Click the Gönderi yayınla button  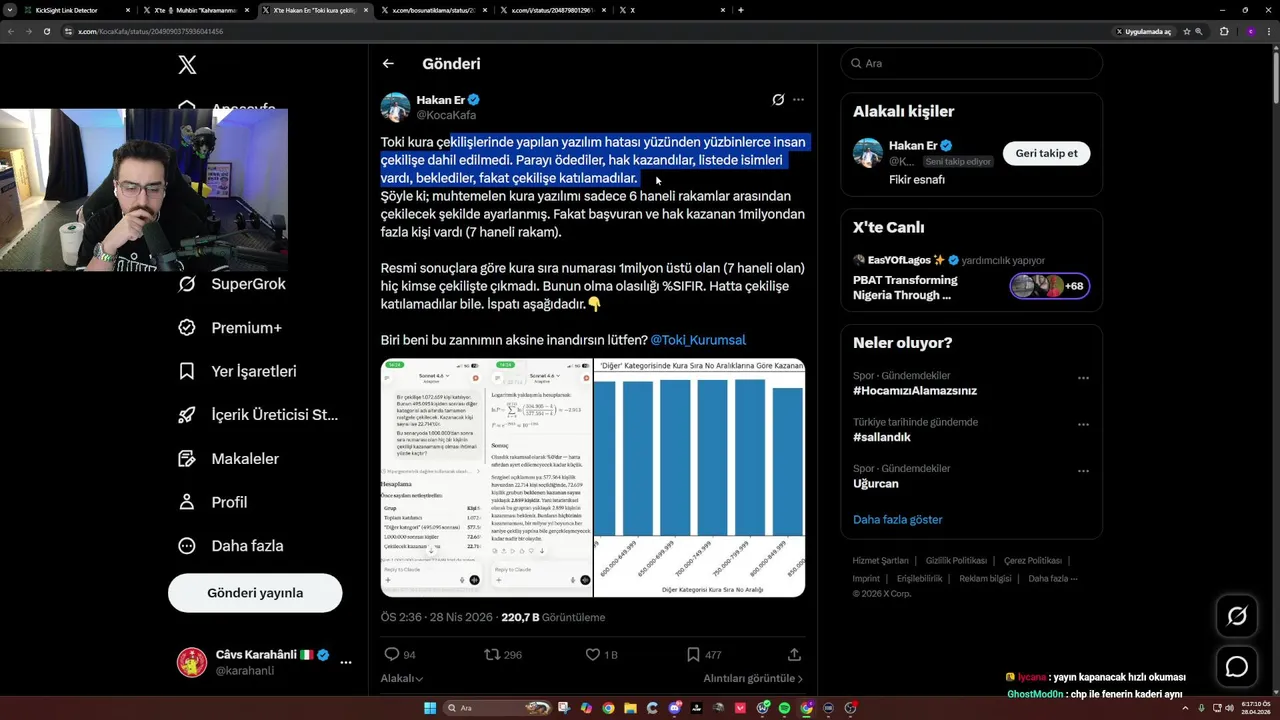point(255,593)
